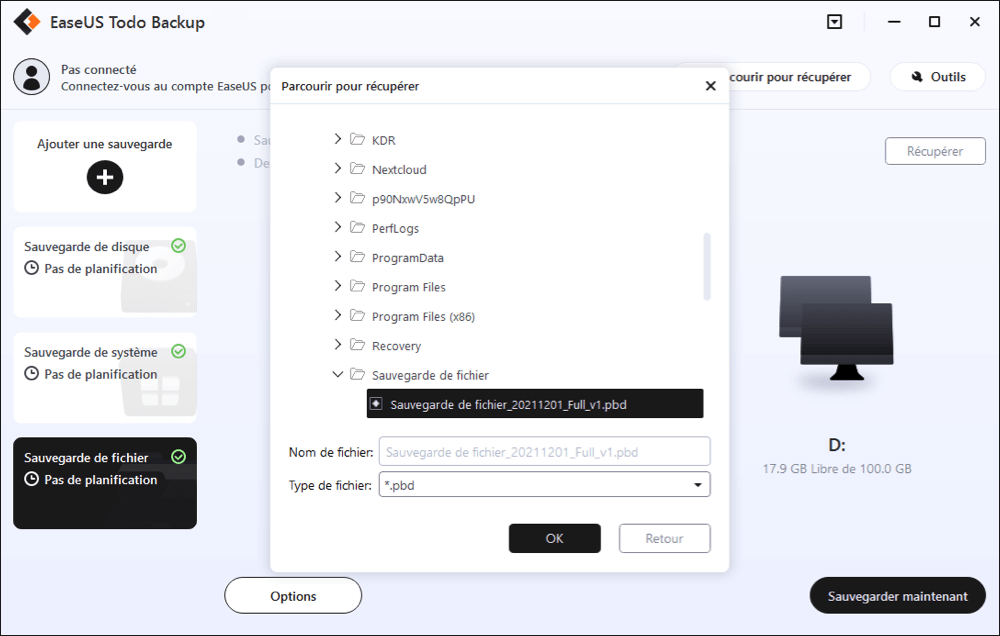Click the EaseUS Todo Backup logo icon

pyautogui.click(x=27, y=22)
